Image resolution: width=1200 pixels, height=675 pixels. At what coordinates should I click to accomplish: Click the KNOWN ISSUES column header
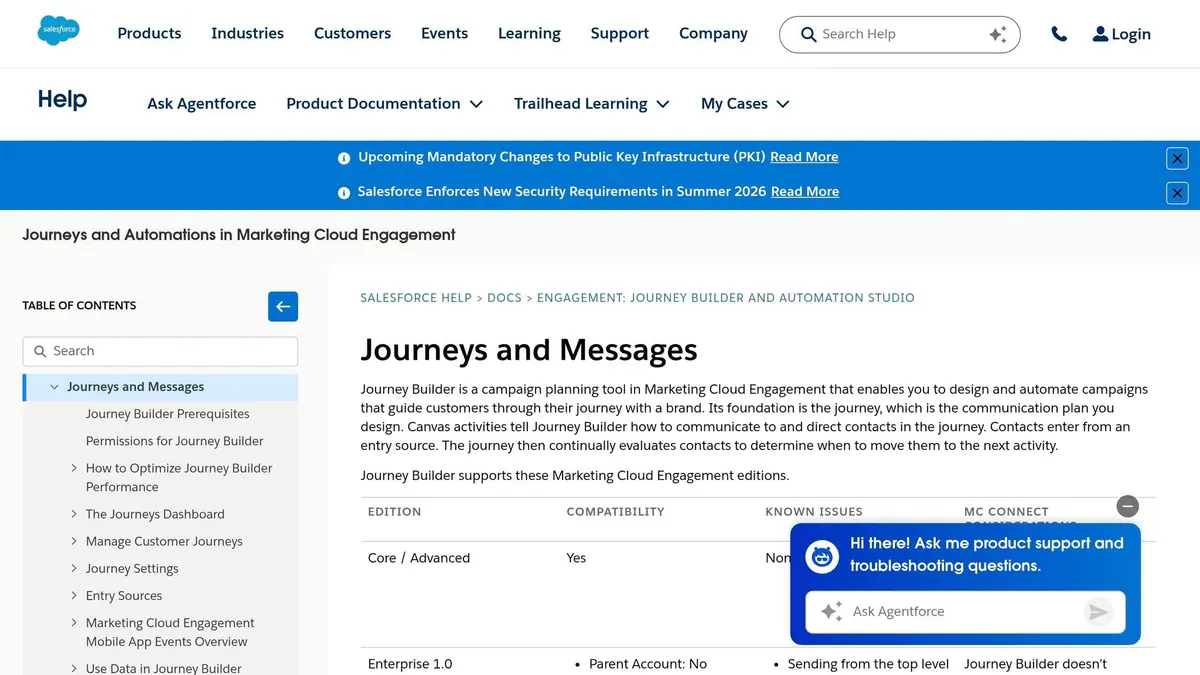click(814, 512)
